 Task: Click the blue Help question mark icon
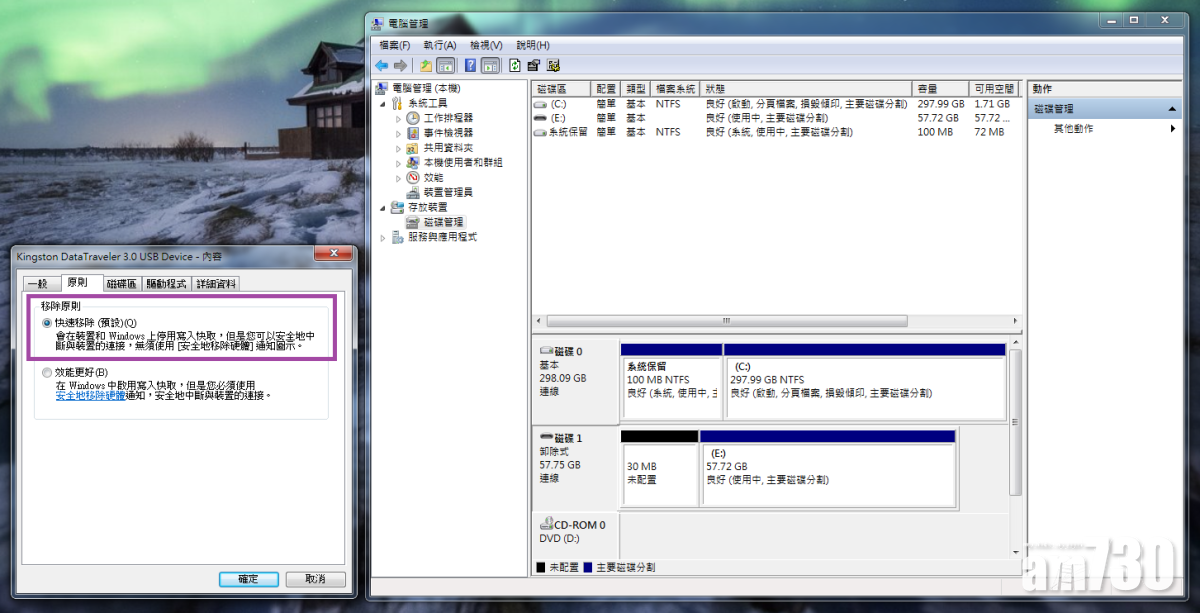[x=470, y=66]
